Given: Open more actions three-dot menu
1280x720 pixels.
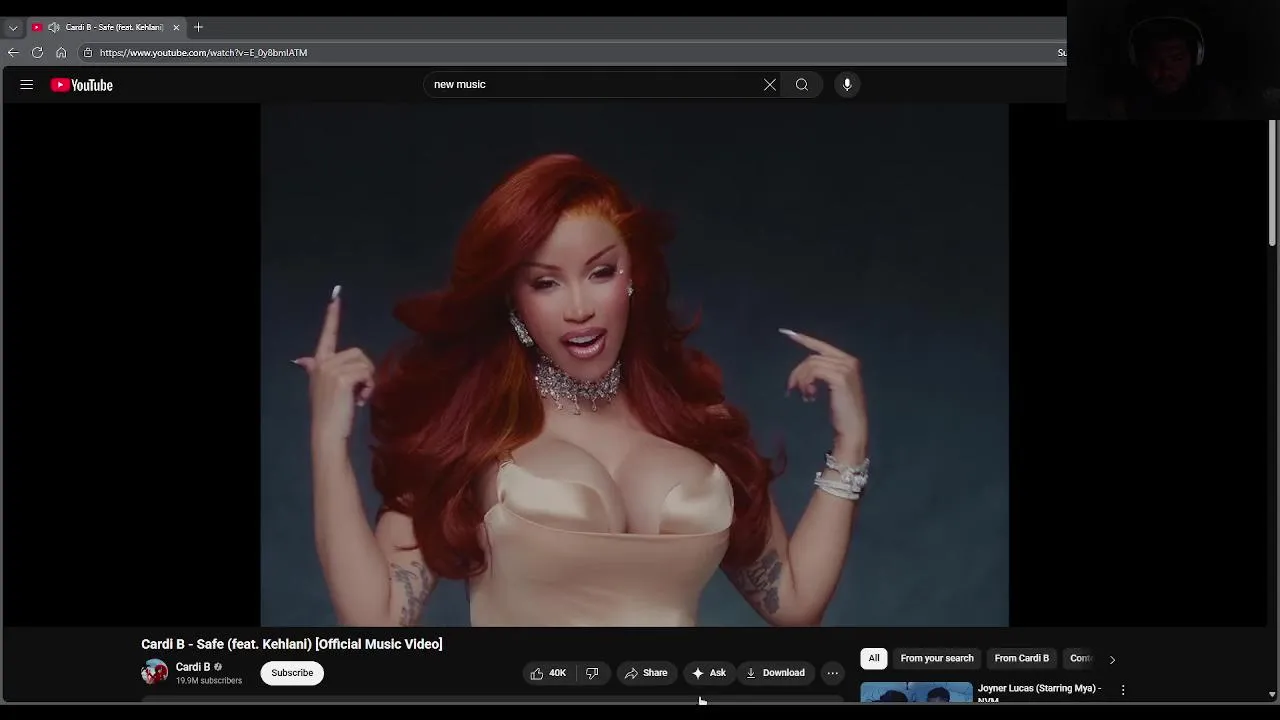Looking at the screenshot, I should (x=832, y=673).
